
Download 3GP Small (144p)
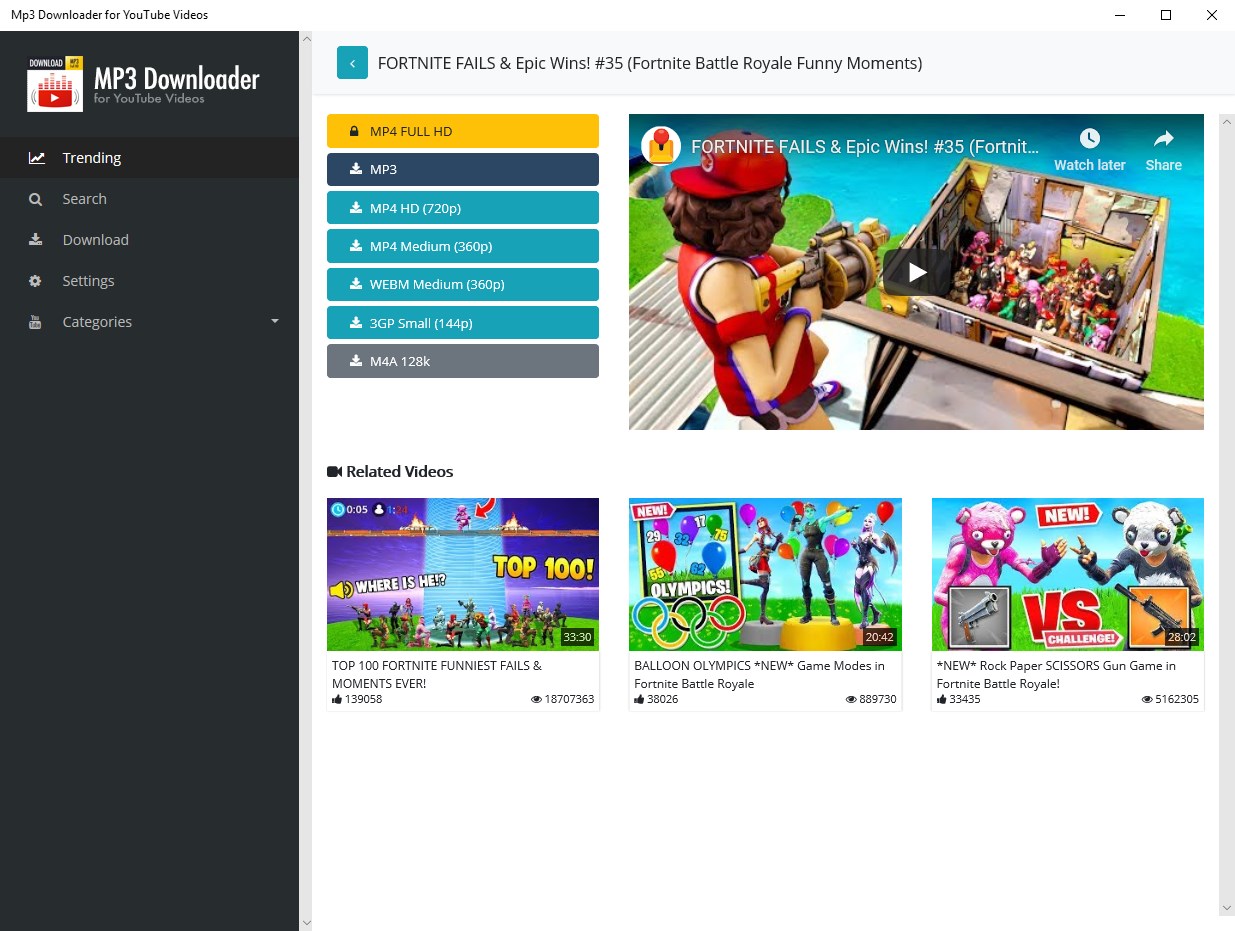coord(463,323)
